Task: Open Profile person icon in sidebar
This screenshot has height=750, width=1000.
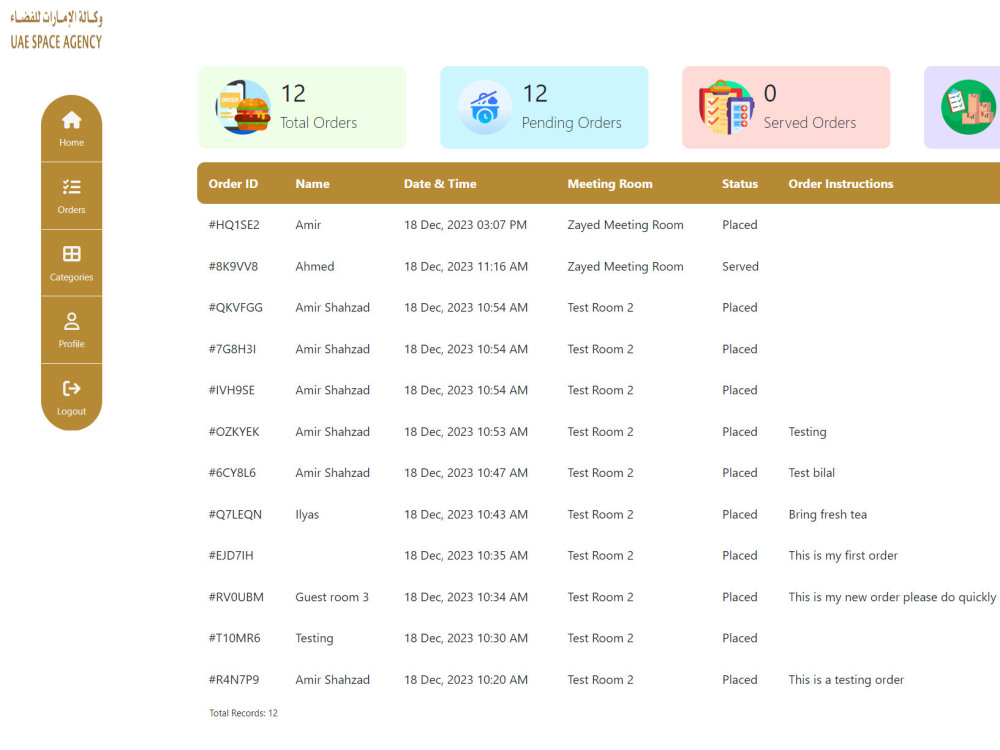Action: pyautogui.click(x=71, y=321)
